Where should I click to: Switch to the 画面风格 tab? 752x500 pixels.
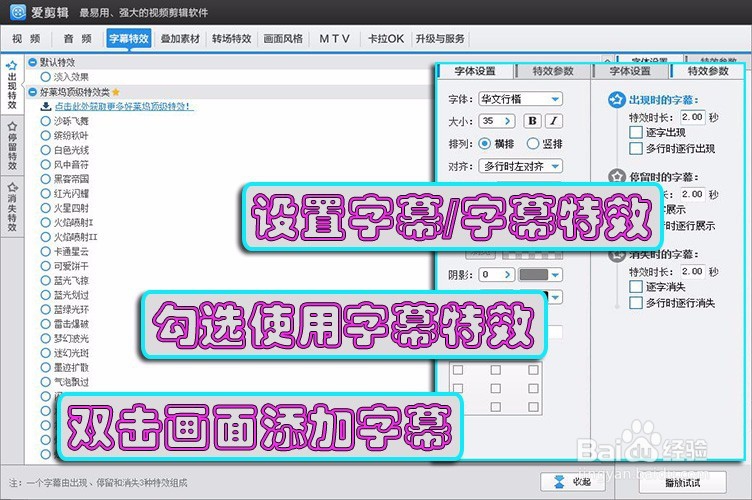point(283,39)
